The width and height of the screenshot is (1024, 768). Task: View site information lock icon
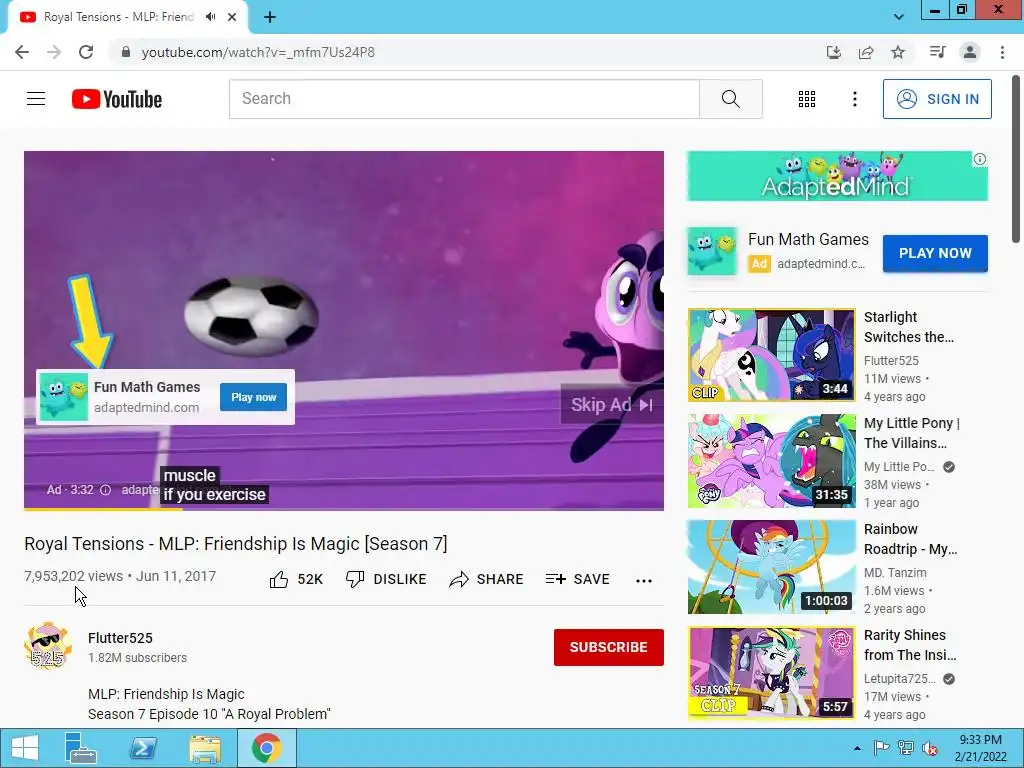click(126, 52)
